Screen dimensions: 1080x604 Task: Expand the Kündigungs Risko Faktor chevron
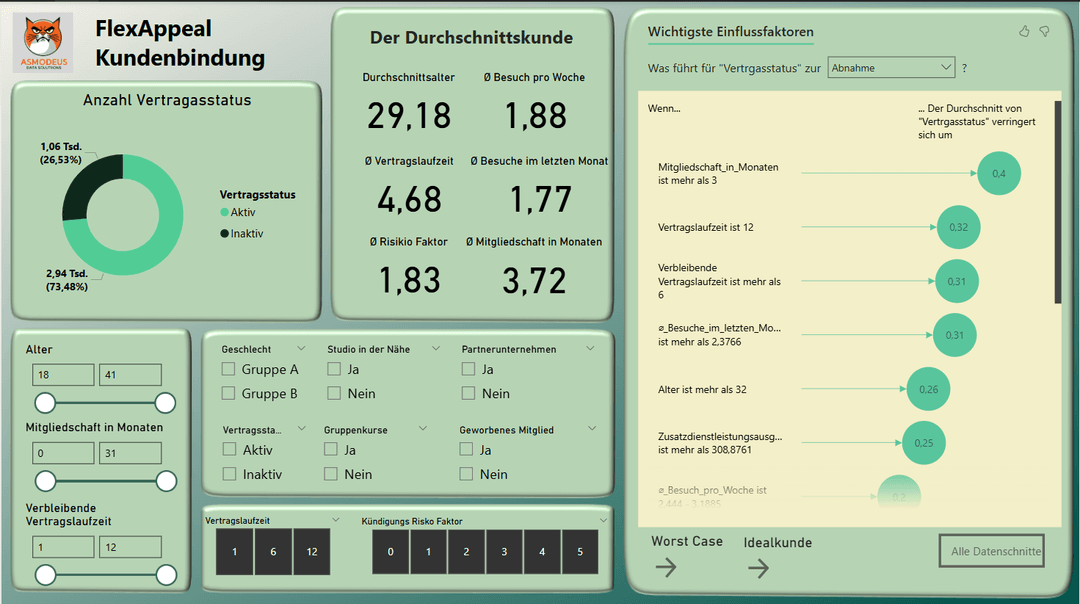click(x=603, y=520)
